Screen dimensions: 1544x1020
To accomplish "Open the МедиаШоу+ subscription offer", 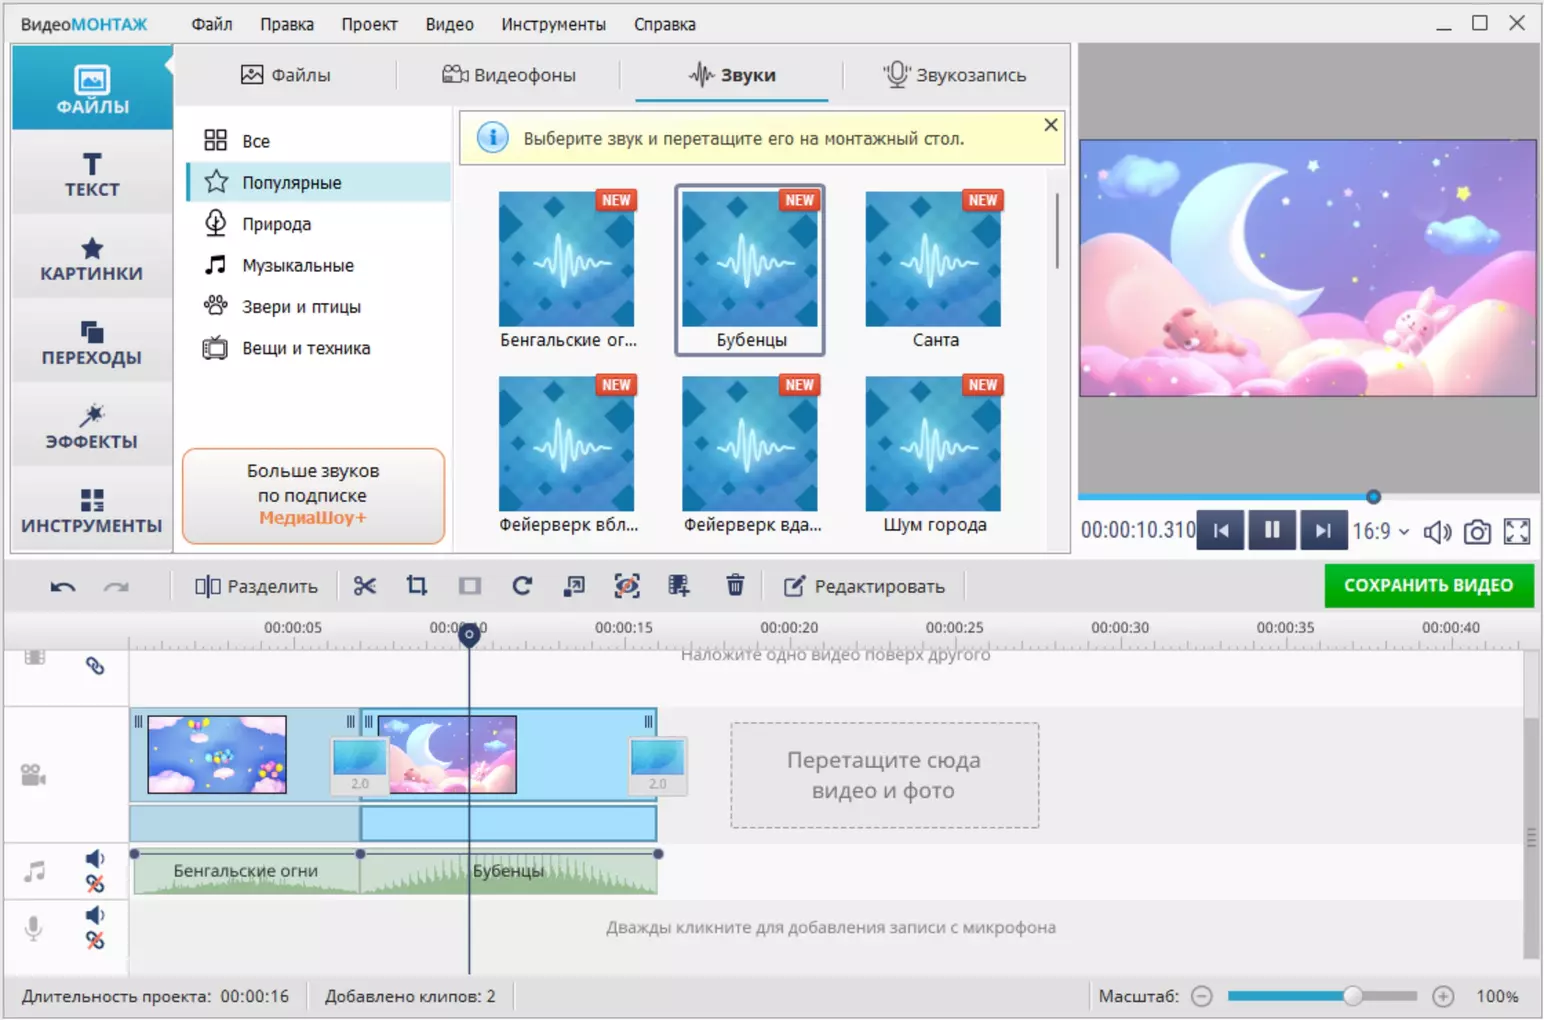I will [x=313, y=495].
